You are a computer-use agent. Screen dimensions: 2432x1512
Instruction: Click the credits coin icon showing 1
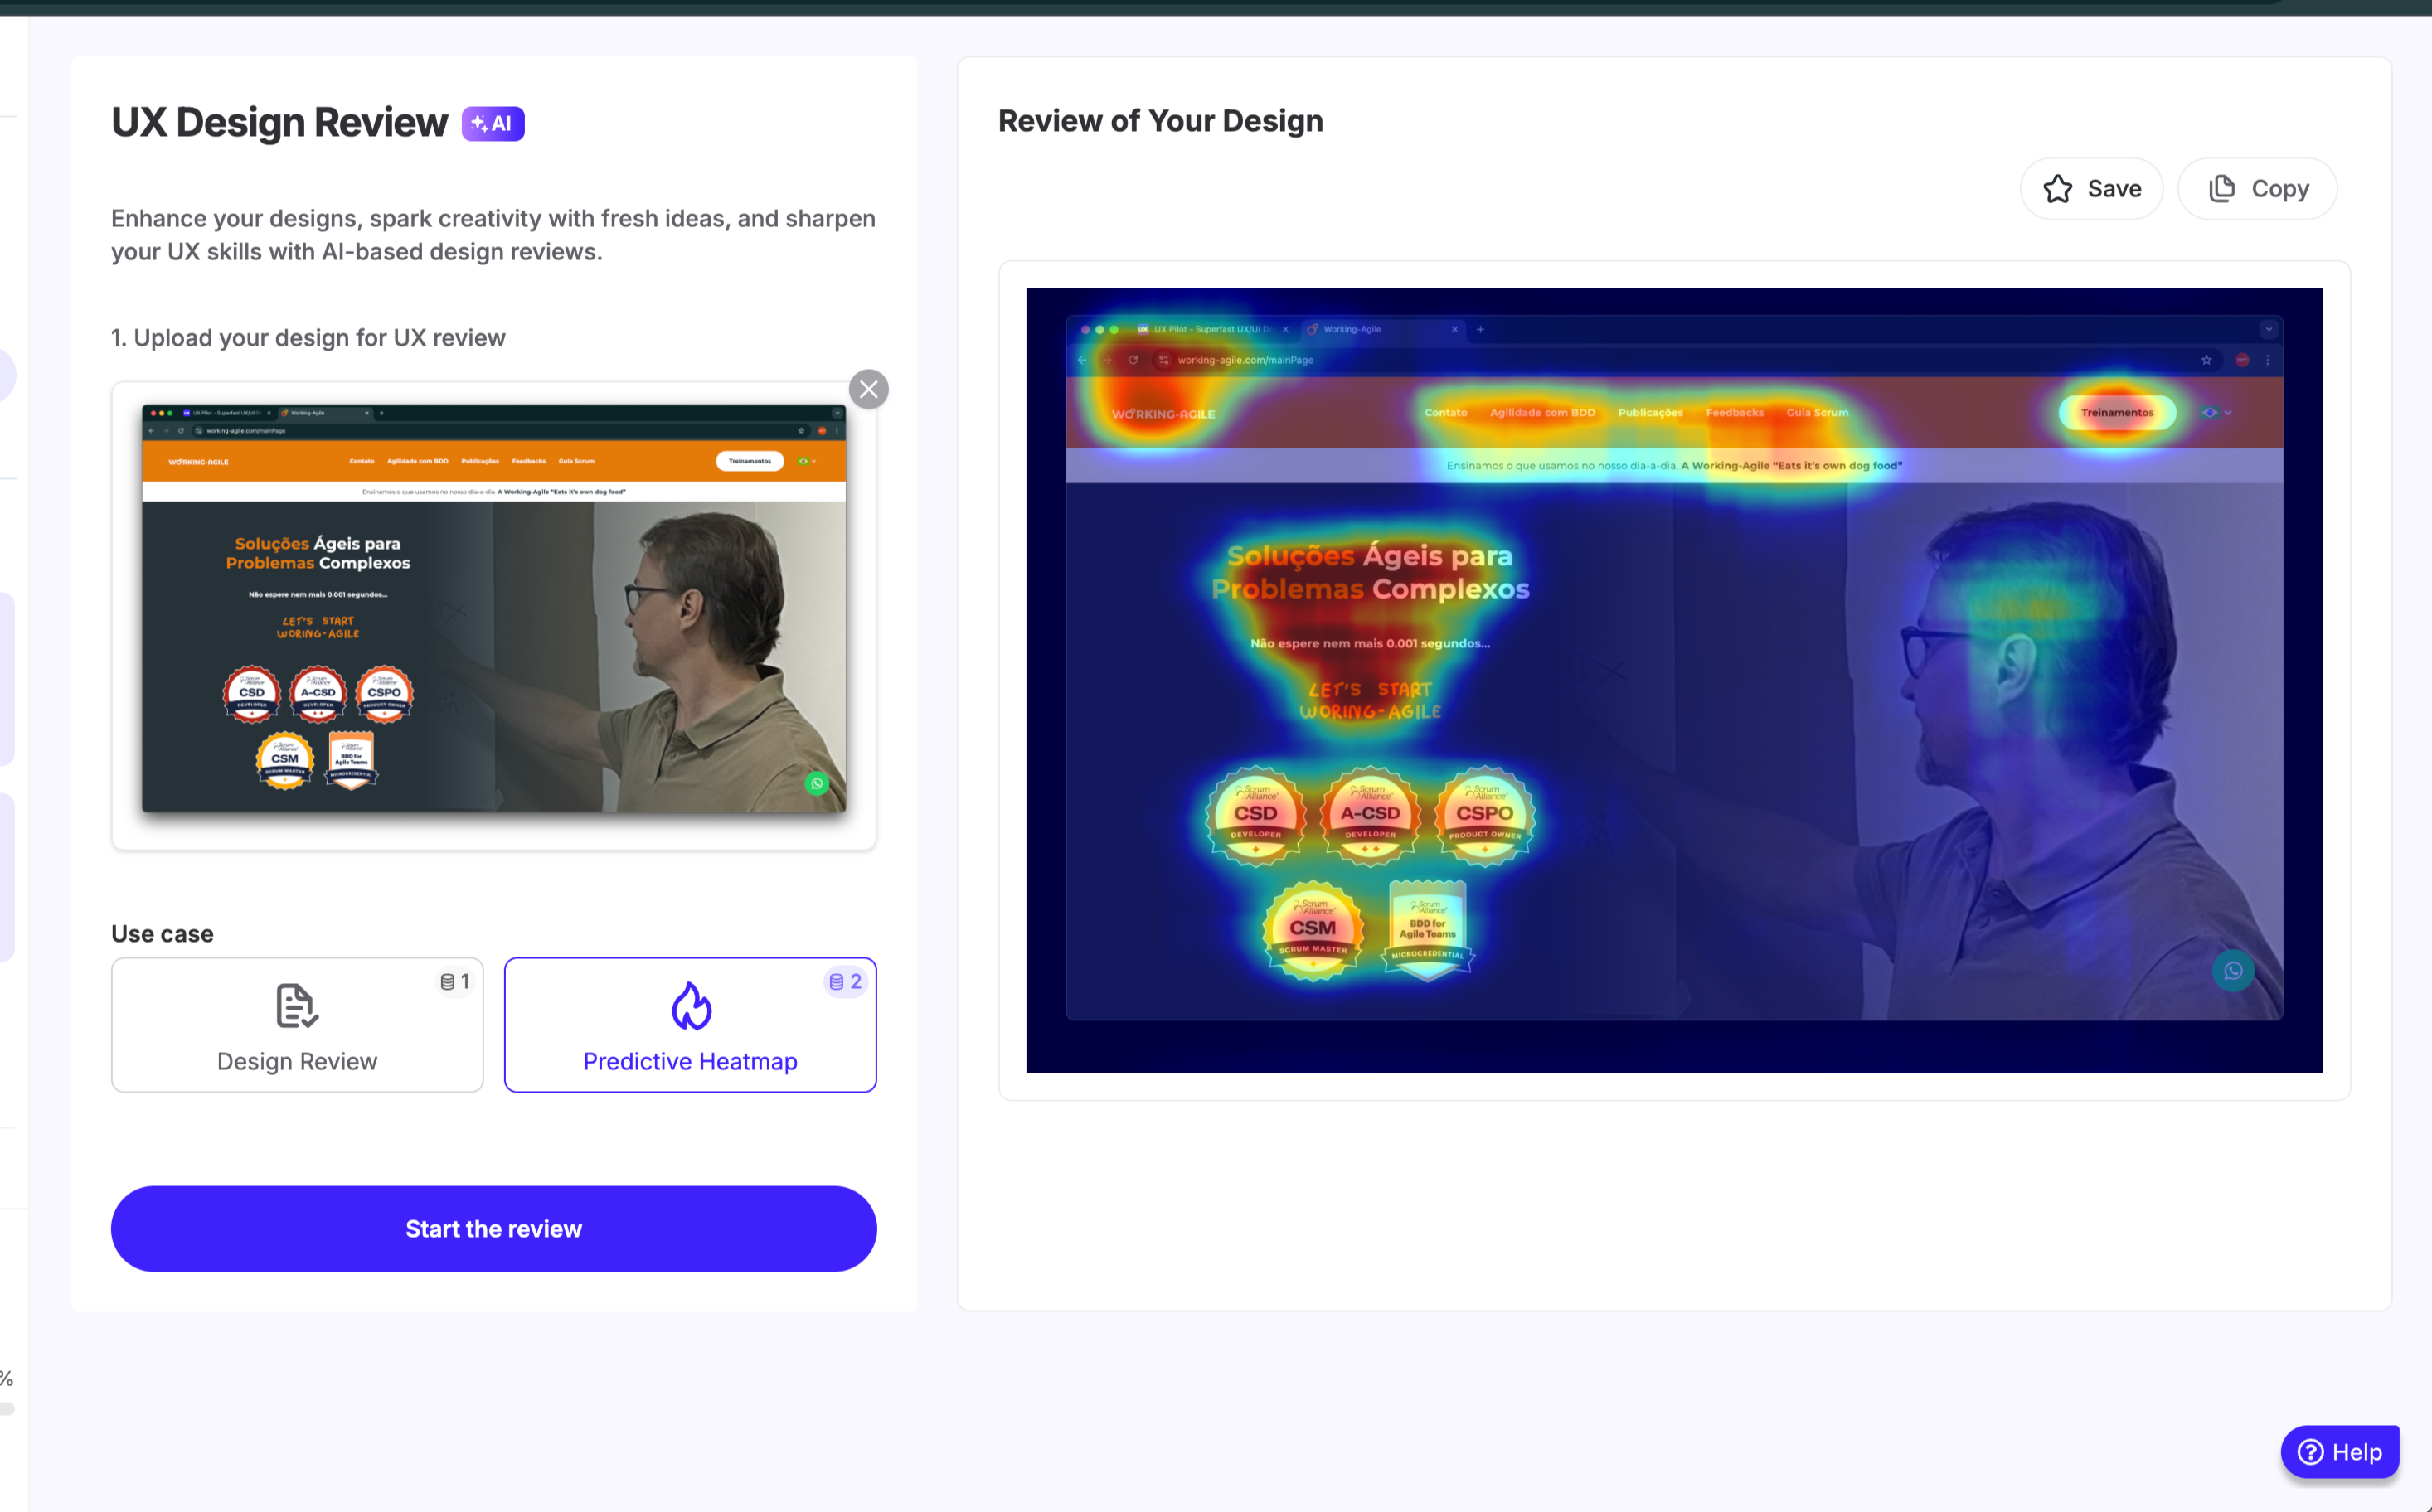click(447, 982)
